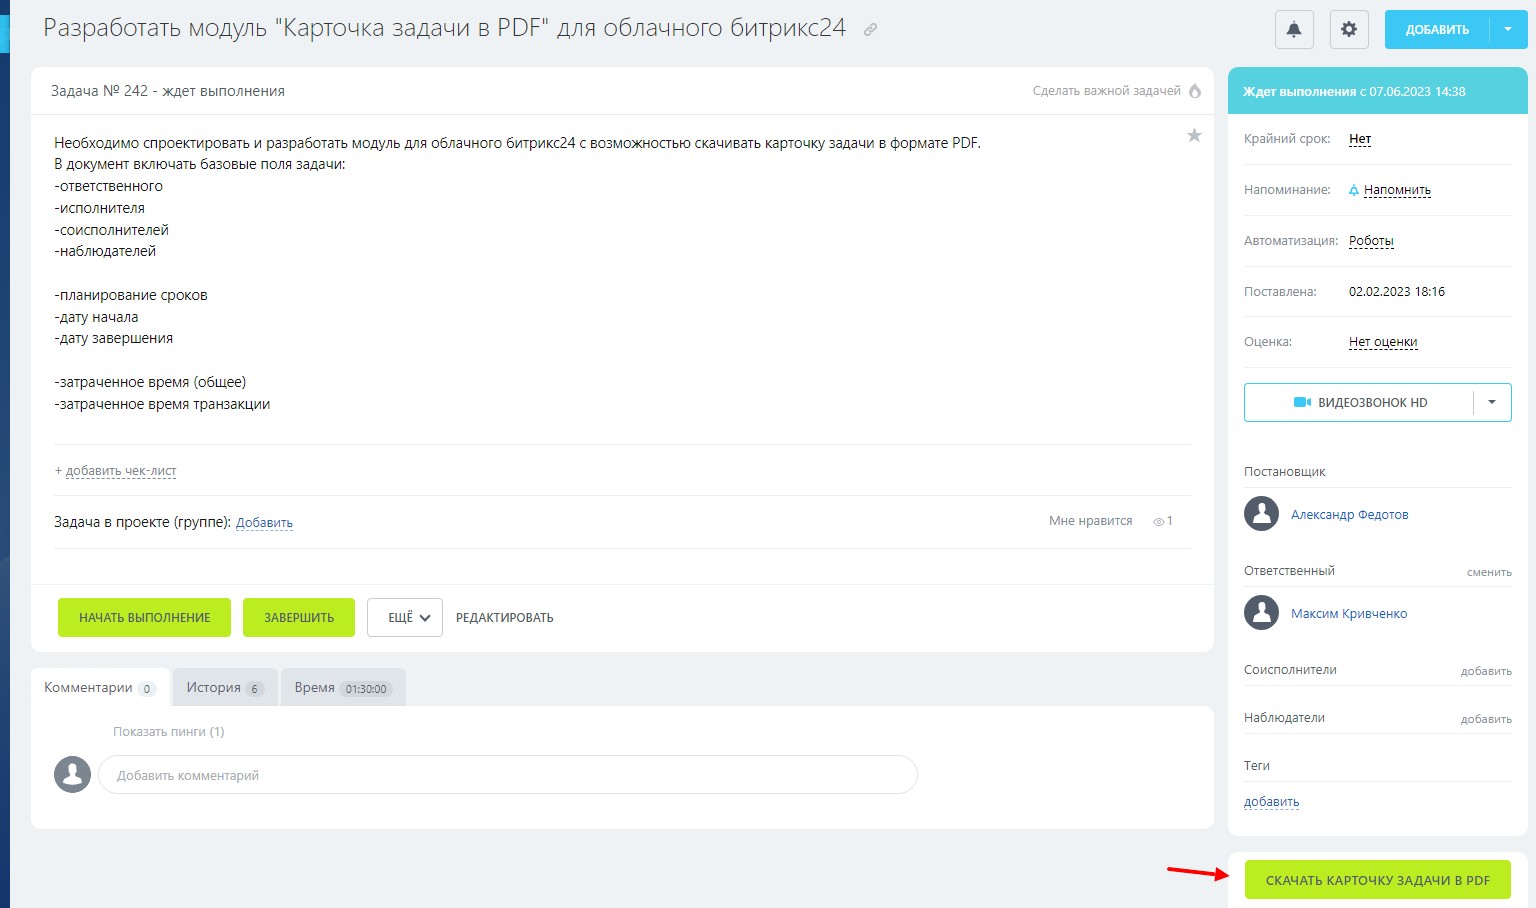Start a Видеозвонок HD call
This screenshot has height=908, width=1536.
click(1359, 403)
